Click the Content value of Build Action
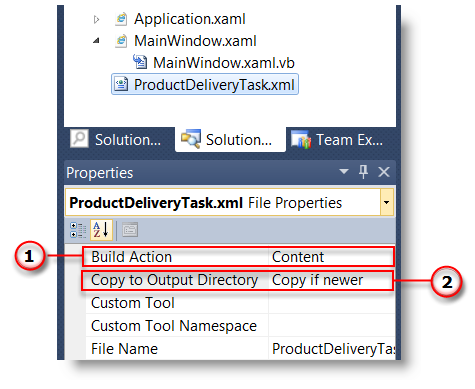This screenshot has height=389, width=475. pos(298,257)
